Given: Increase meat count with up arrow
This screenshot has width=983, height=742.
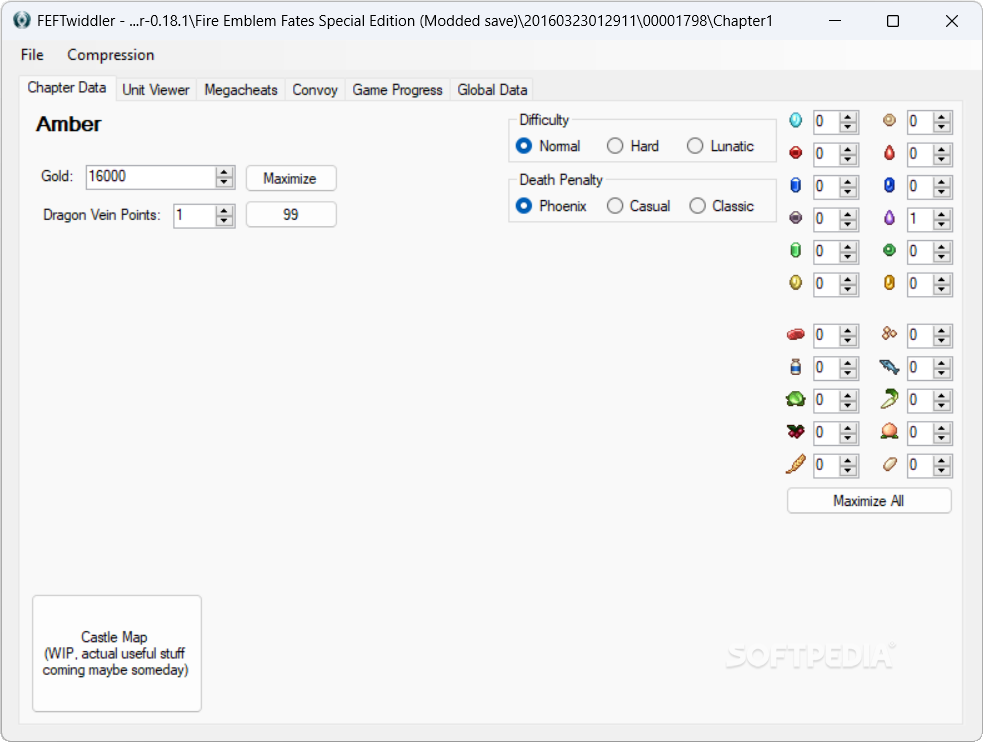Looking at the screenshot, I should tap(848, 331).
